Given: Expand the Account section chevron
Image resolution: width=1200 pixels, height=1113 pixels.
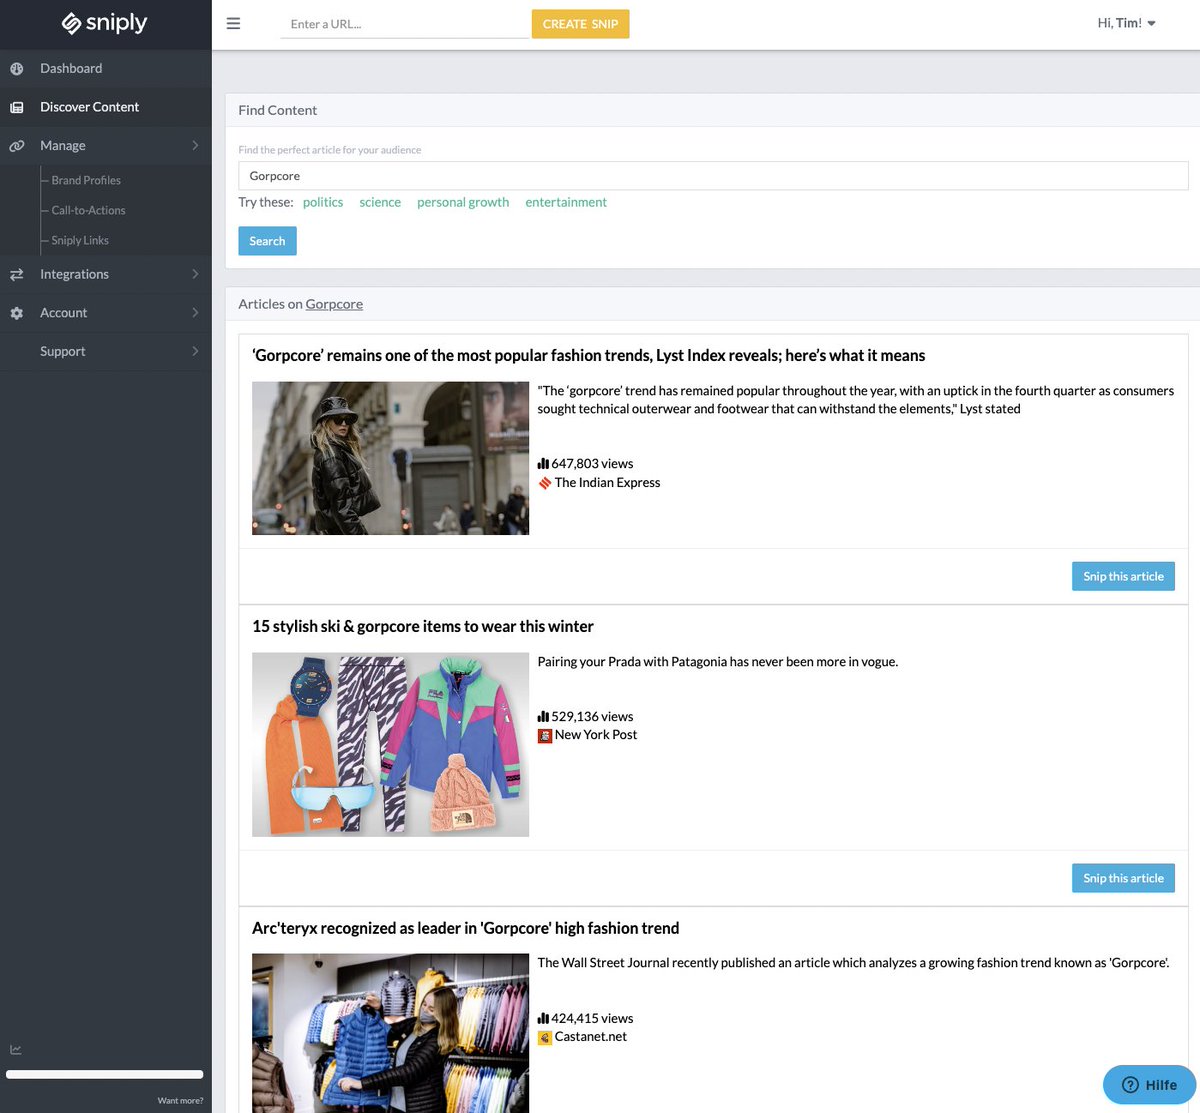Looking at the screenshot, I should click(x=195, y=313).
